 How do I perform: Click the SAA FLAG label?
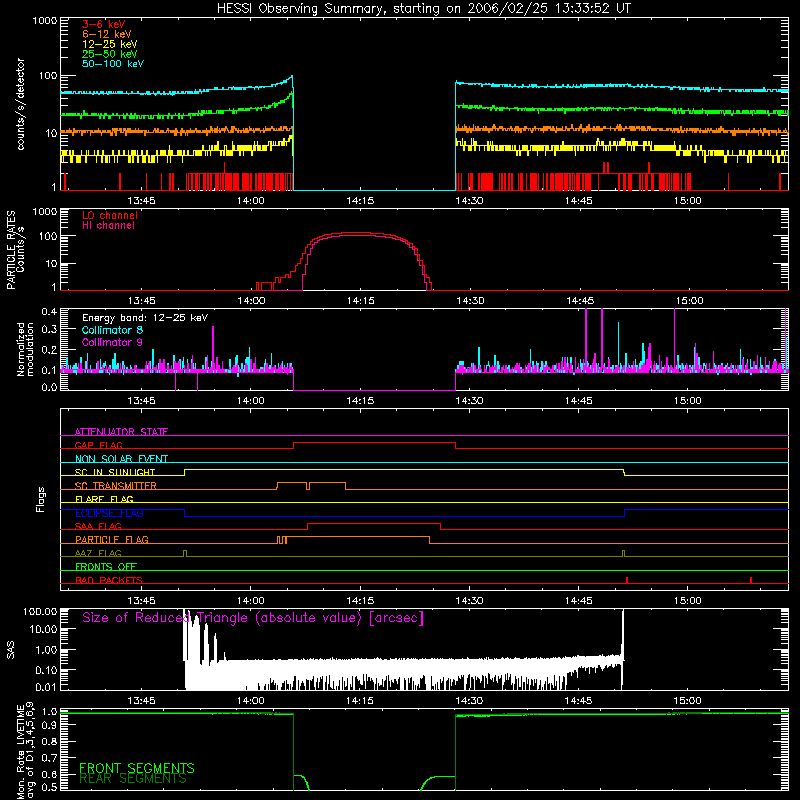pos(98,526)
